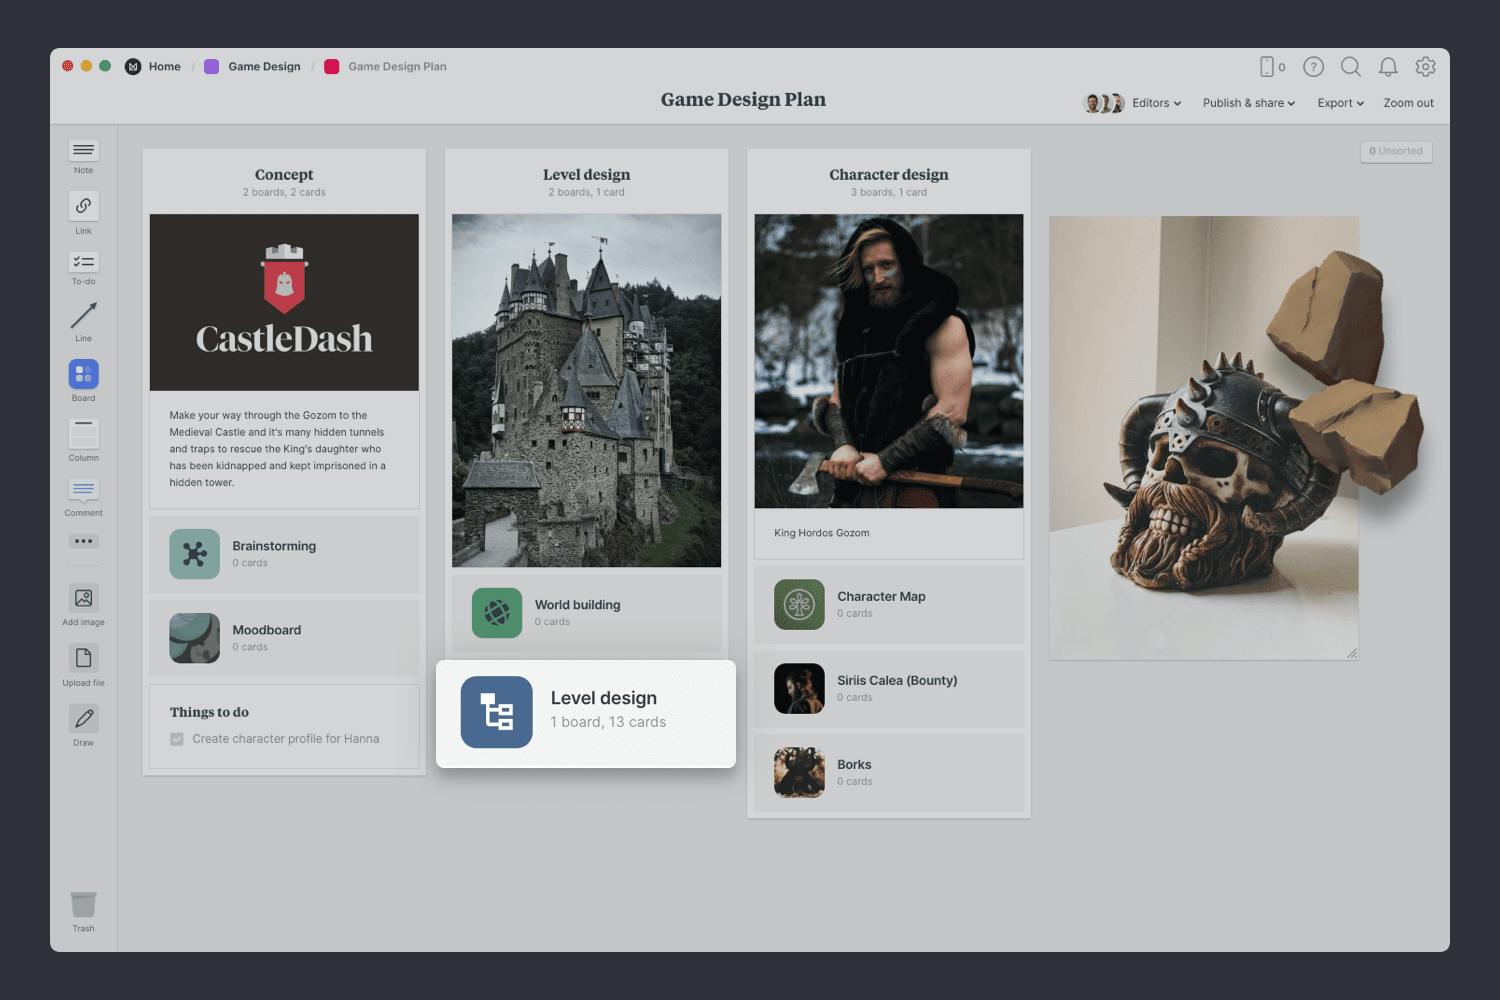Go to Home in breadcrumb

click(x=164, y=67)
